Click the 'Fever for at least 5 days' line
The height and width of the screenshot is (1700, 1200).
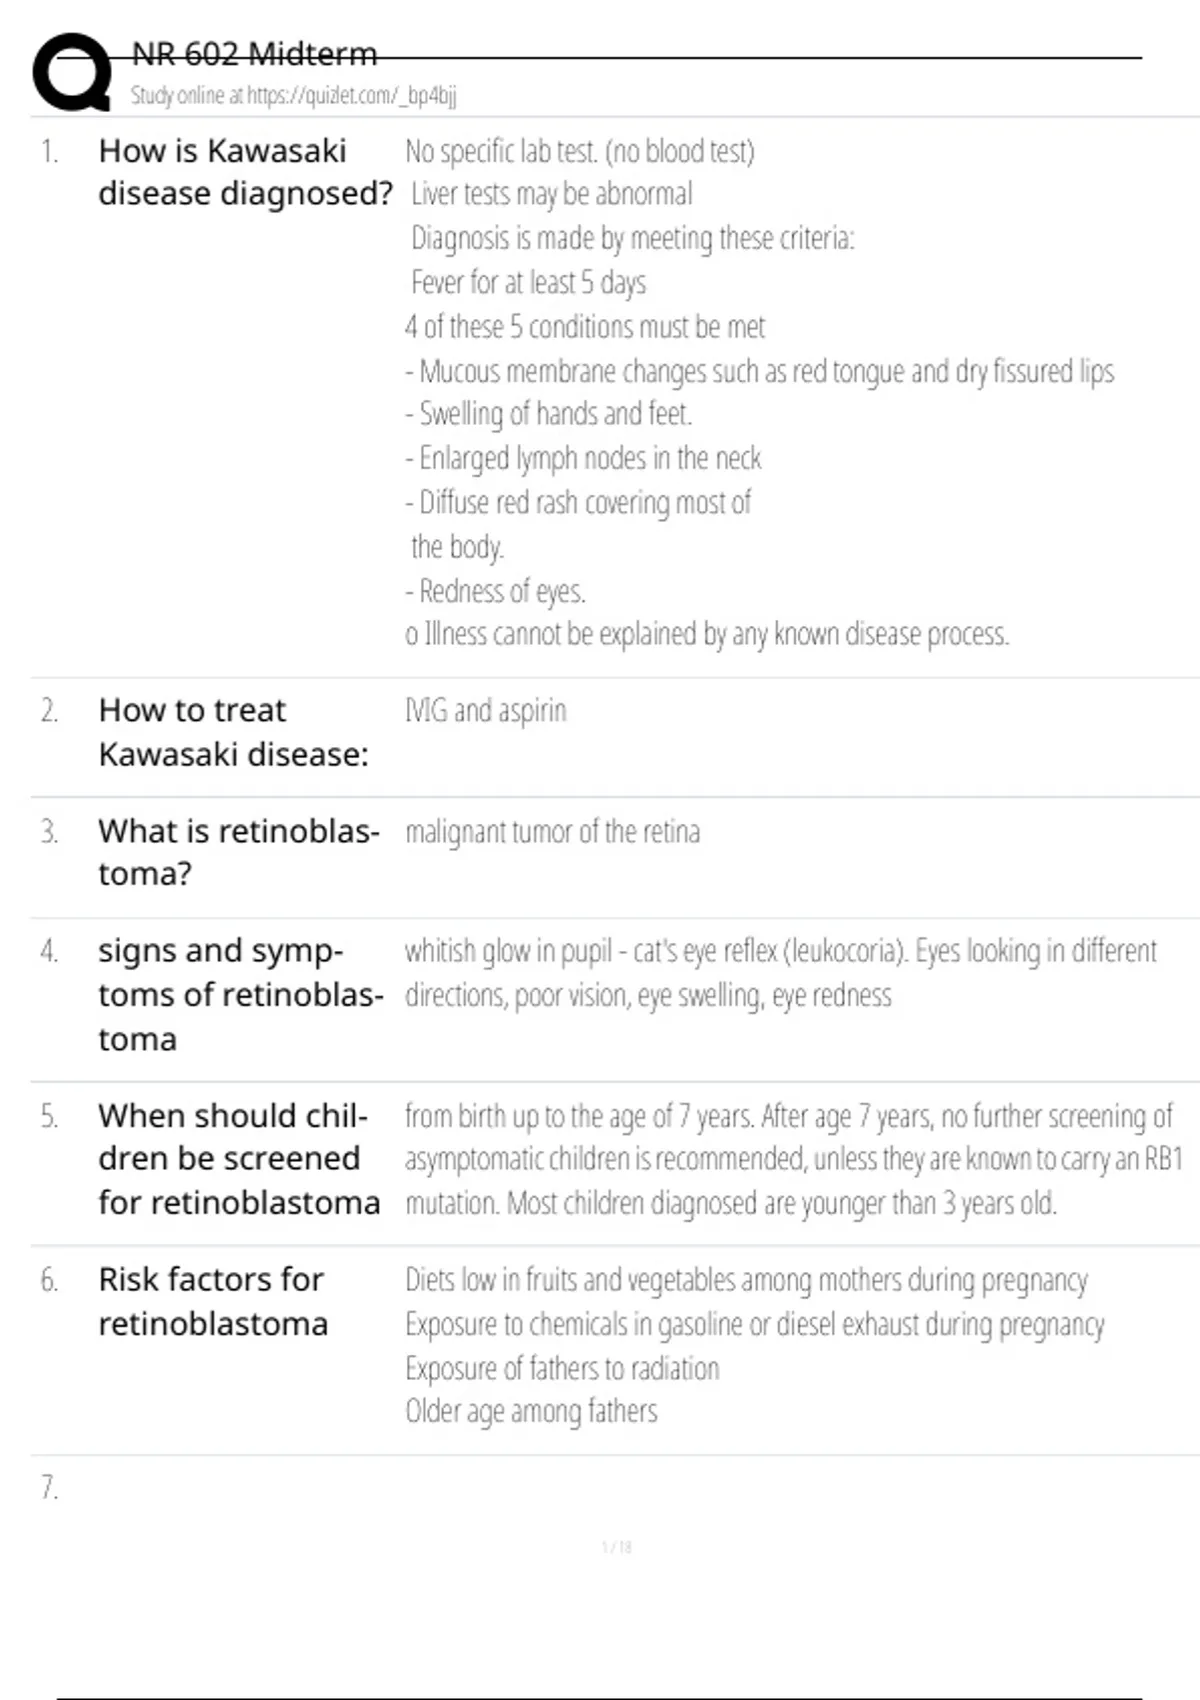pos(528,283)
